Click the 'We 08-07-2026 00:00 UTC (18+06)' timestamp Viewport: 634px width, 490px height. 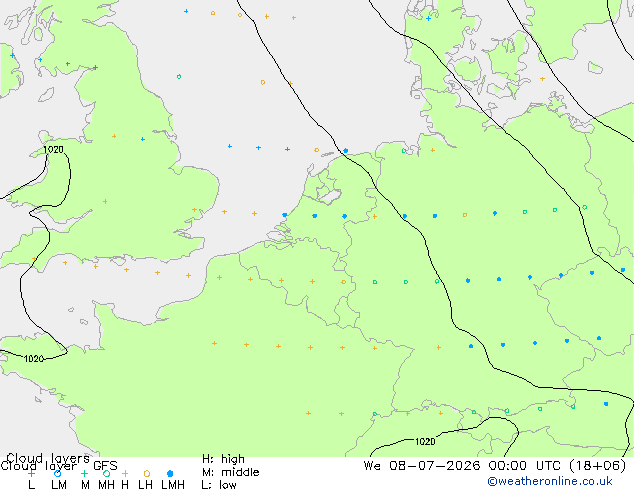point(495,466)
